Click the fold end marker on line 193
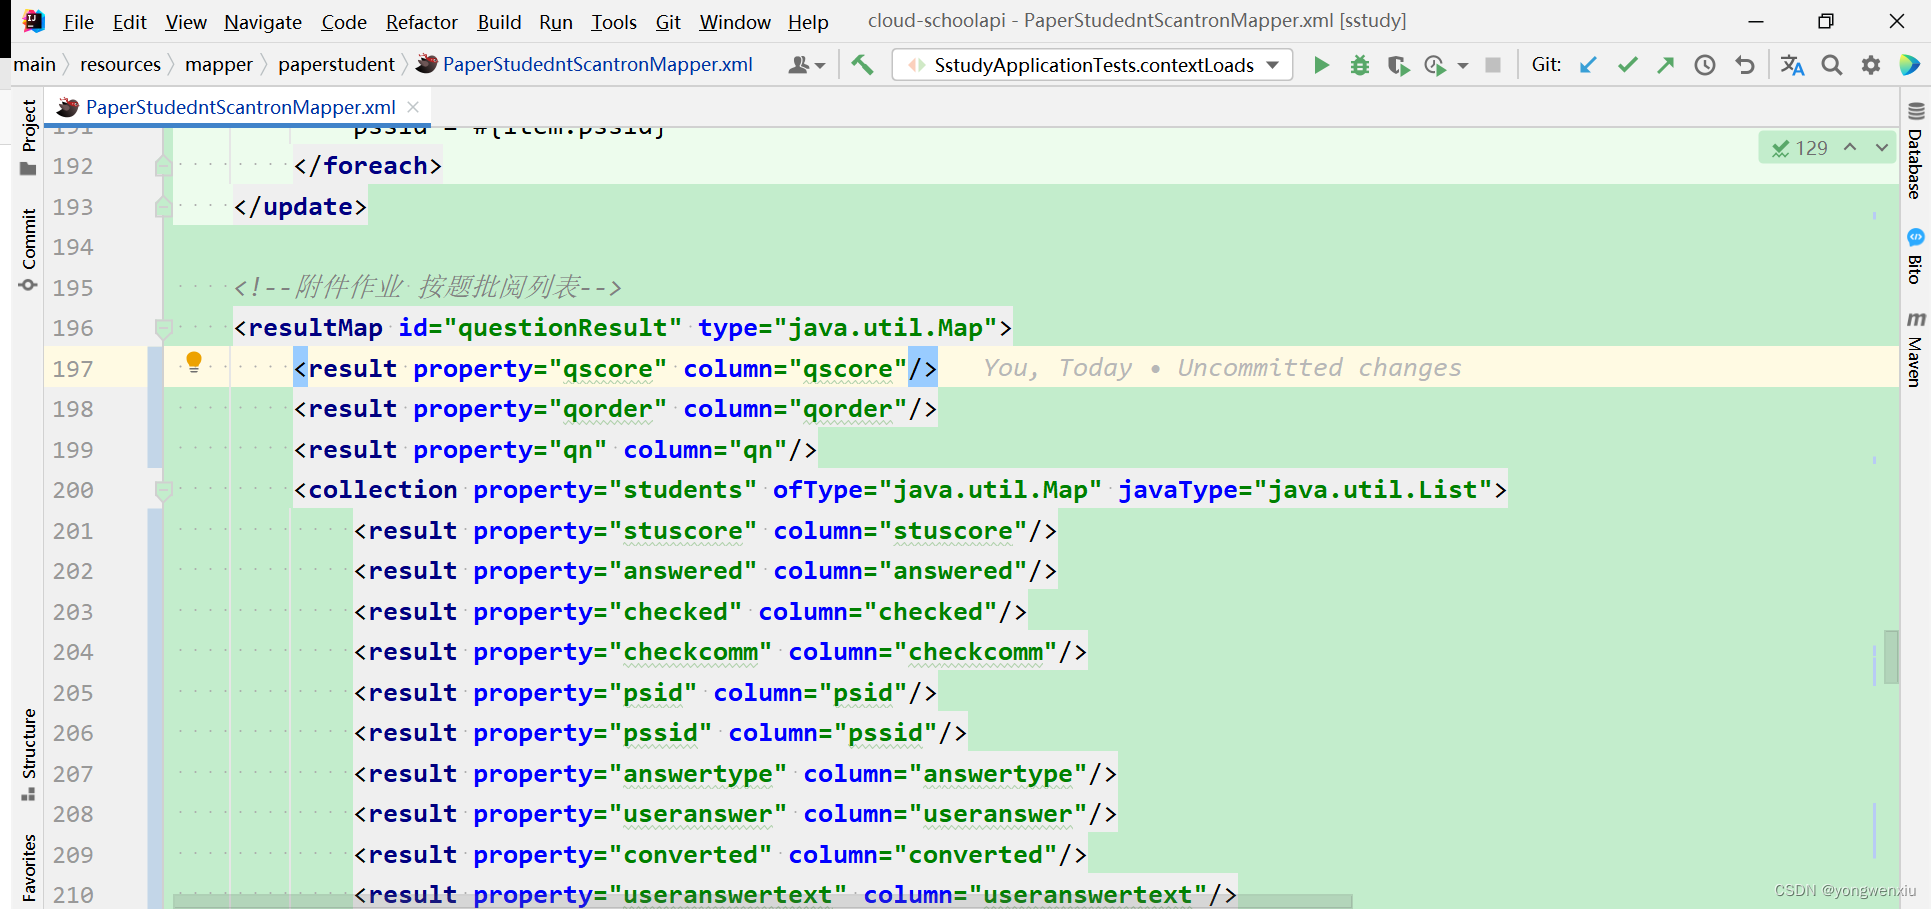The width and height of the screenshot is (1931, 909). (x=164, y=207)
